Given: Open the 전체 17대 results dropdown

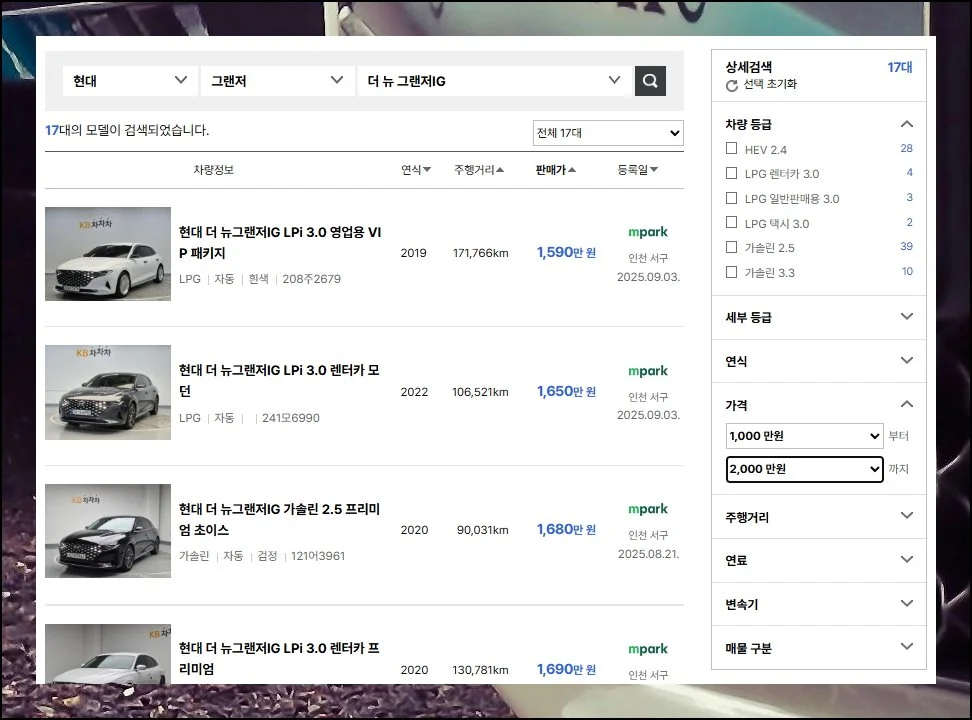Looking at the screenshot, I should click(607, 133).
